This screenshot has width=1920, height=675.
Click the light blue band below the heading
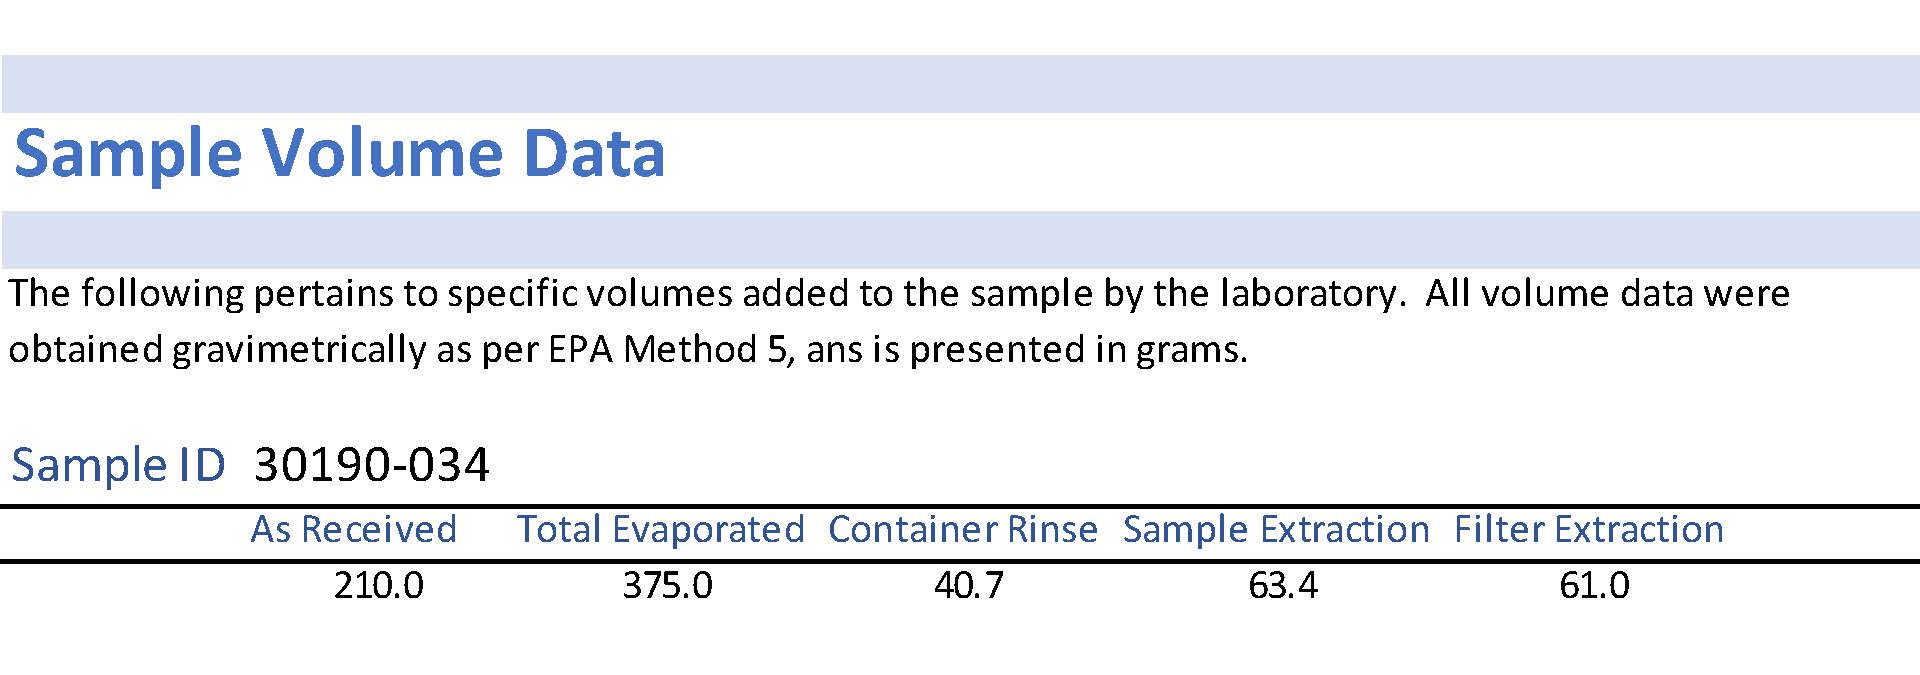[960, 240]
